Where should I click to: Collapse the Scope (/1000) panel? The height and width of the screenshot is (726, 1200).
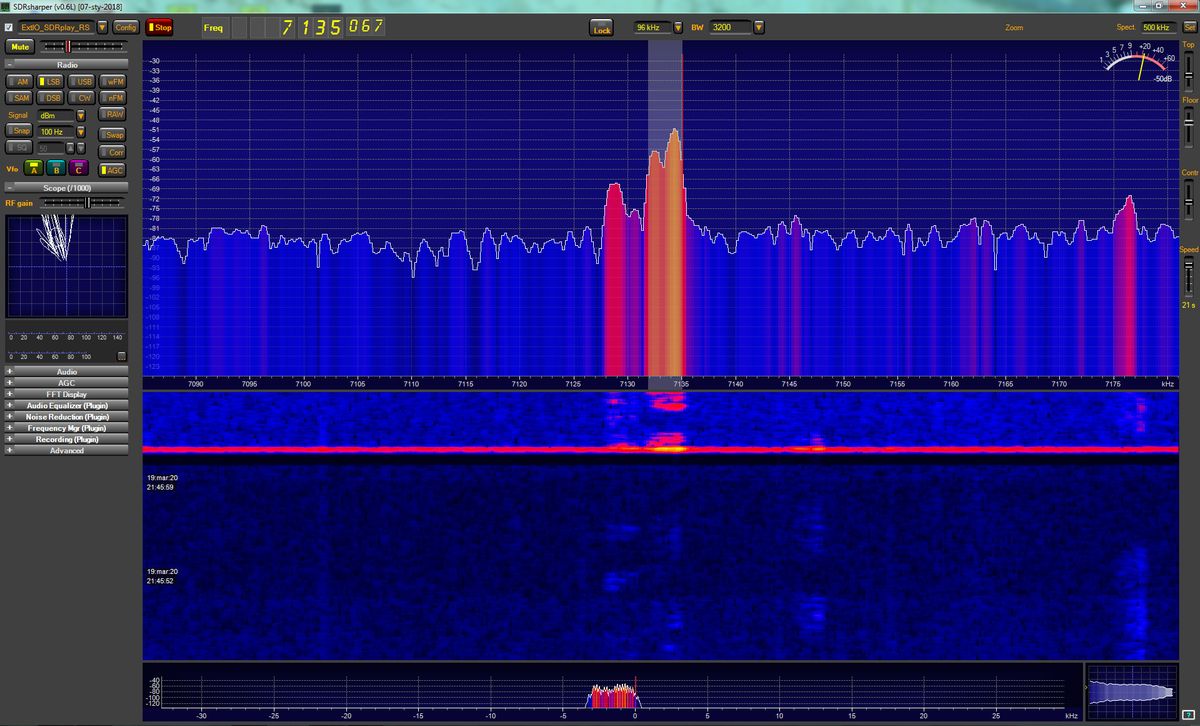(8, 188)
